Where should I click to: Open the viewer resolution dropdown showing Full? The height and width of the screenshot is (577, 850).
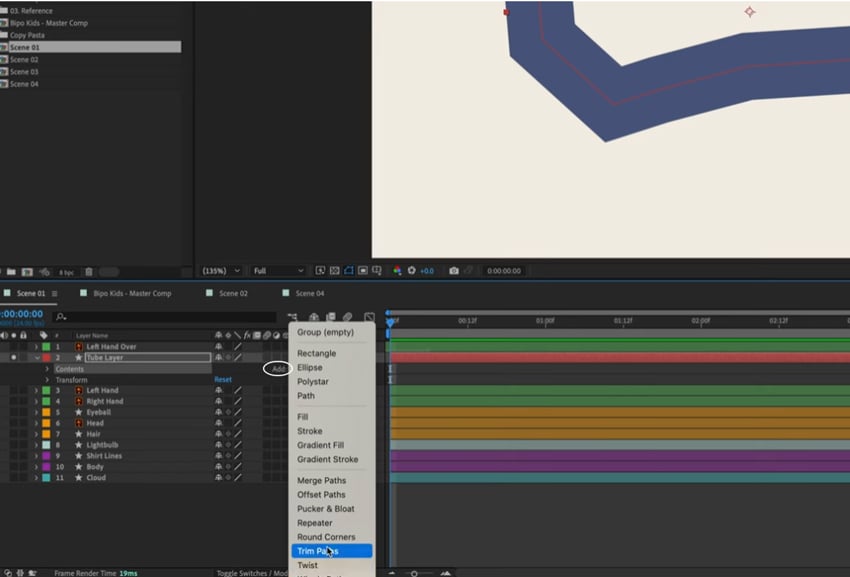click(x=278, y=271)
